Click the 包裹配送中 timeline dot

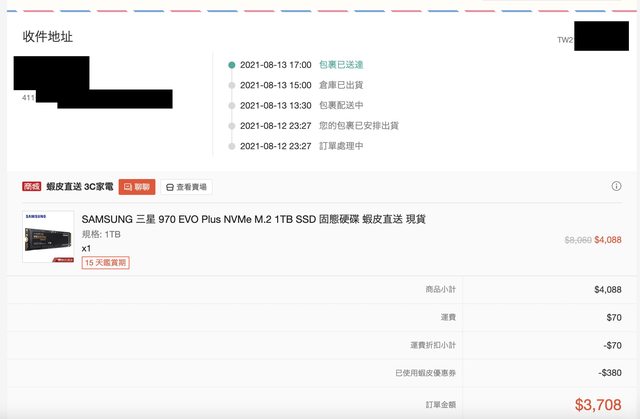click(x=231, y=105)
